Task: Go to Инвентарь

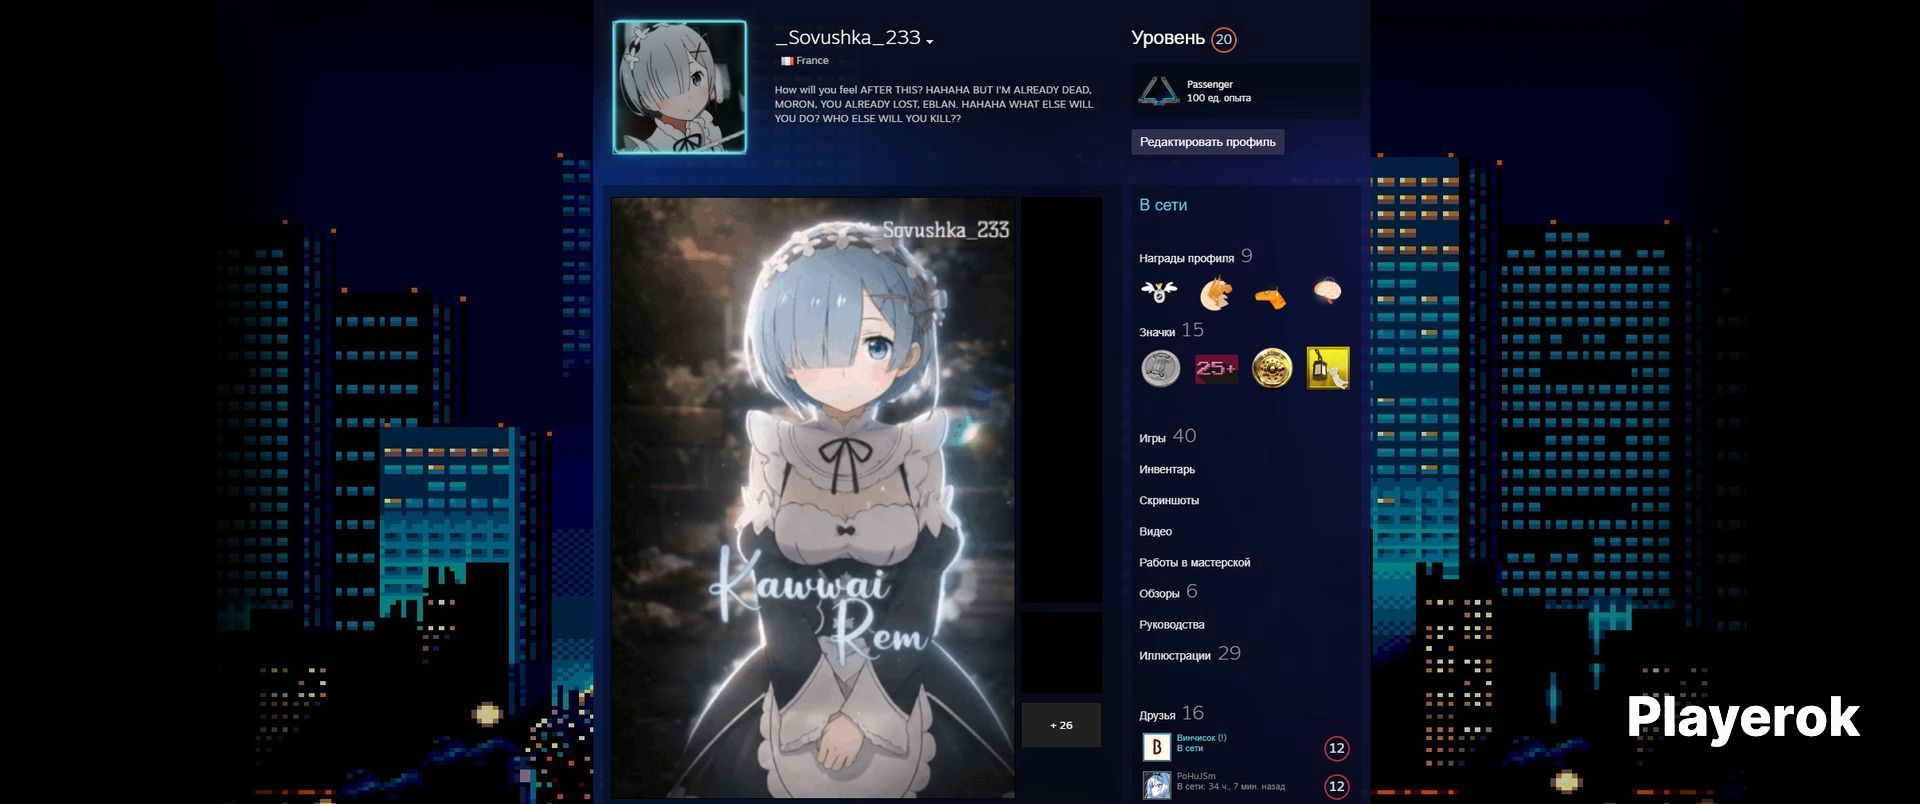Action: 1167,469
